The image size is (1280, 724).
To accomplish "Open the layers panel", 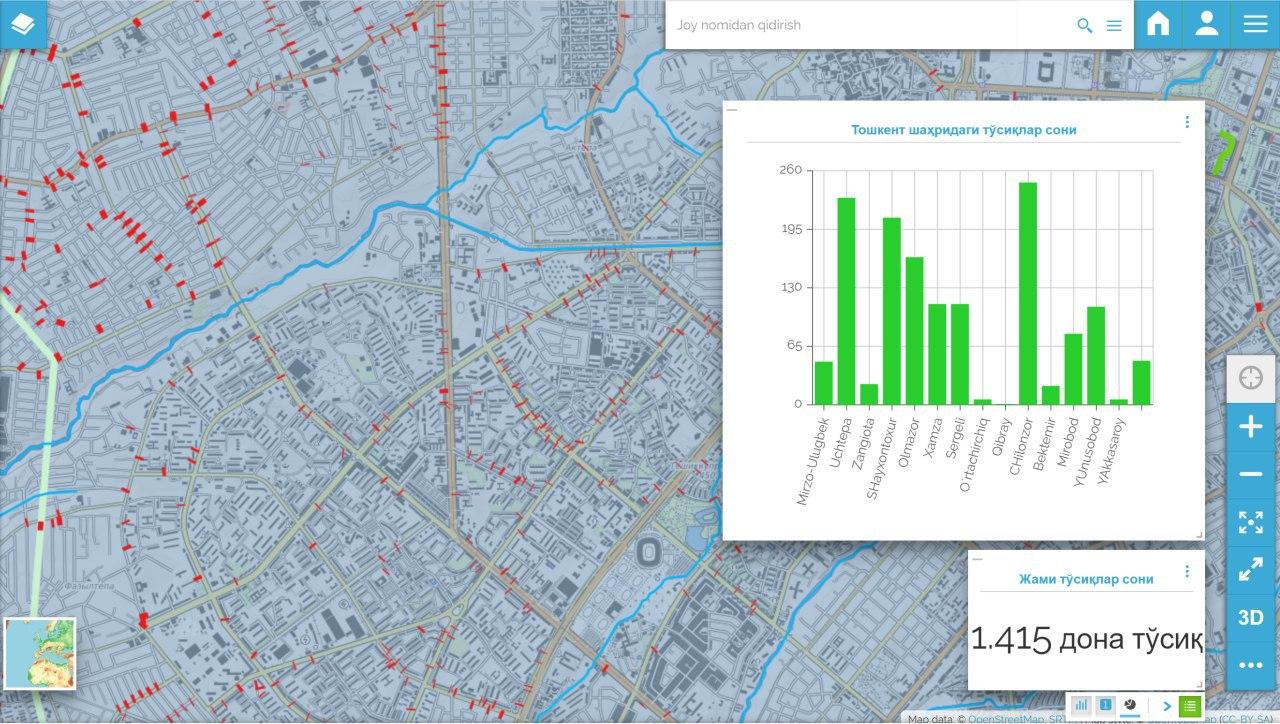I will (x=24, y=24).
